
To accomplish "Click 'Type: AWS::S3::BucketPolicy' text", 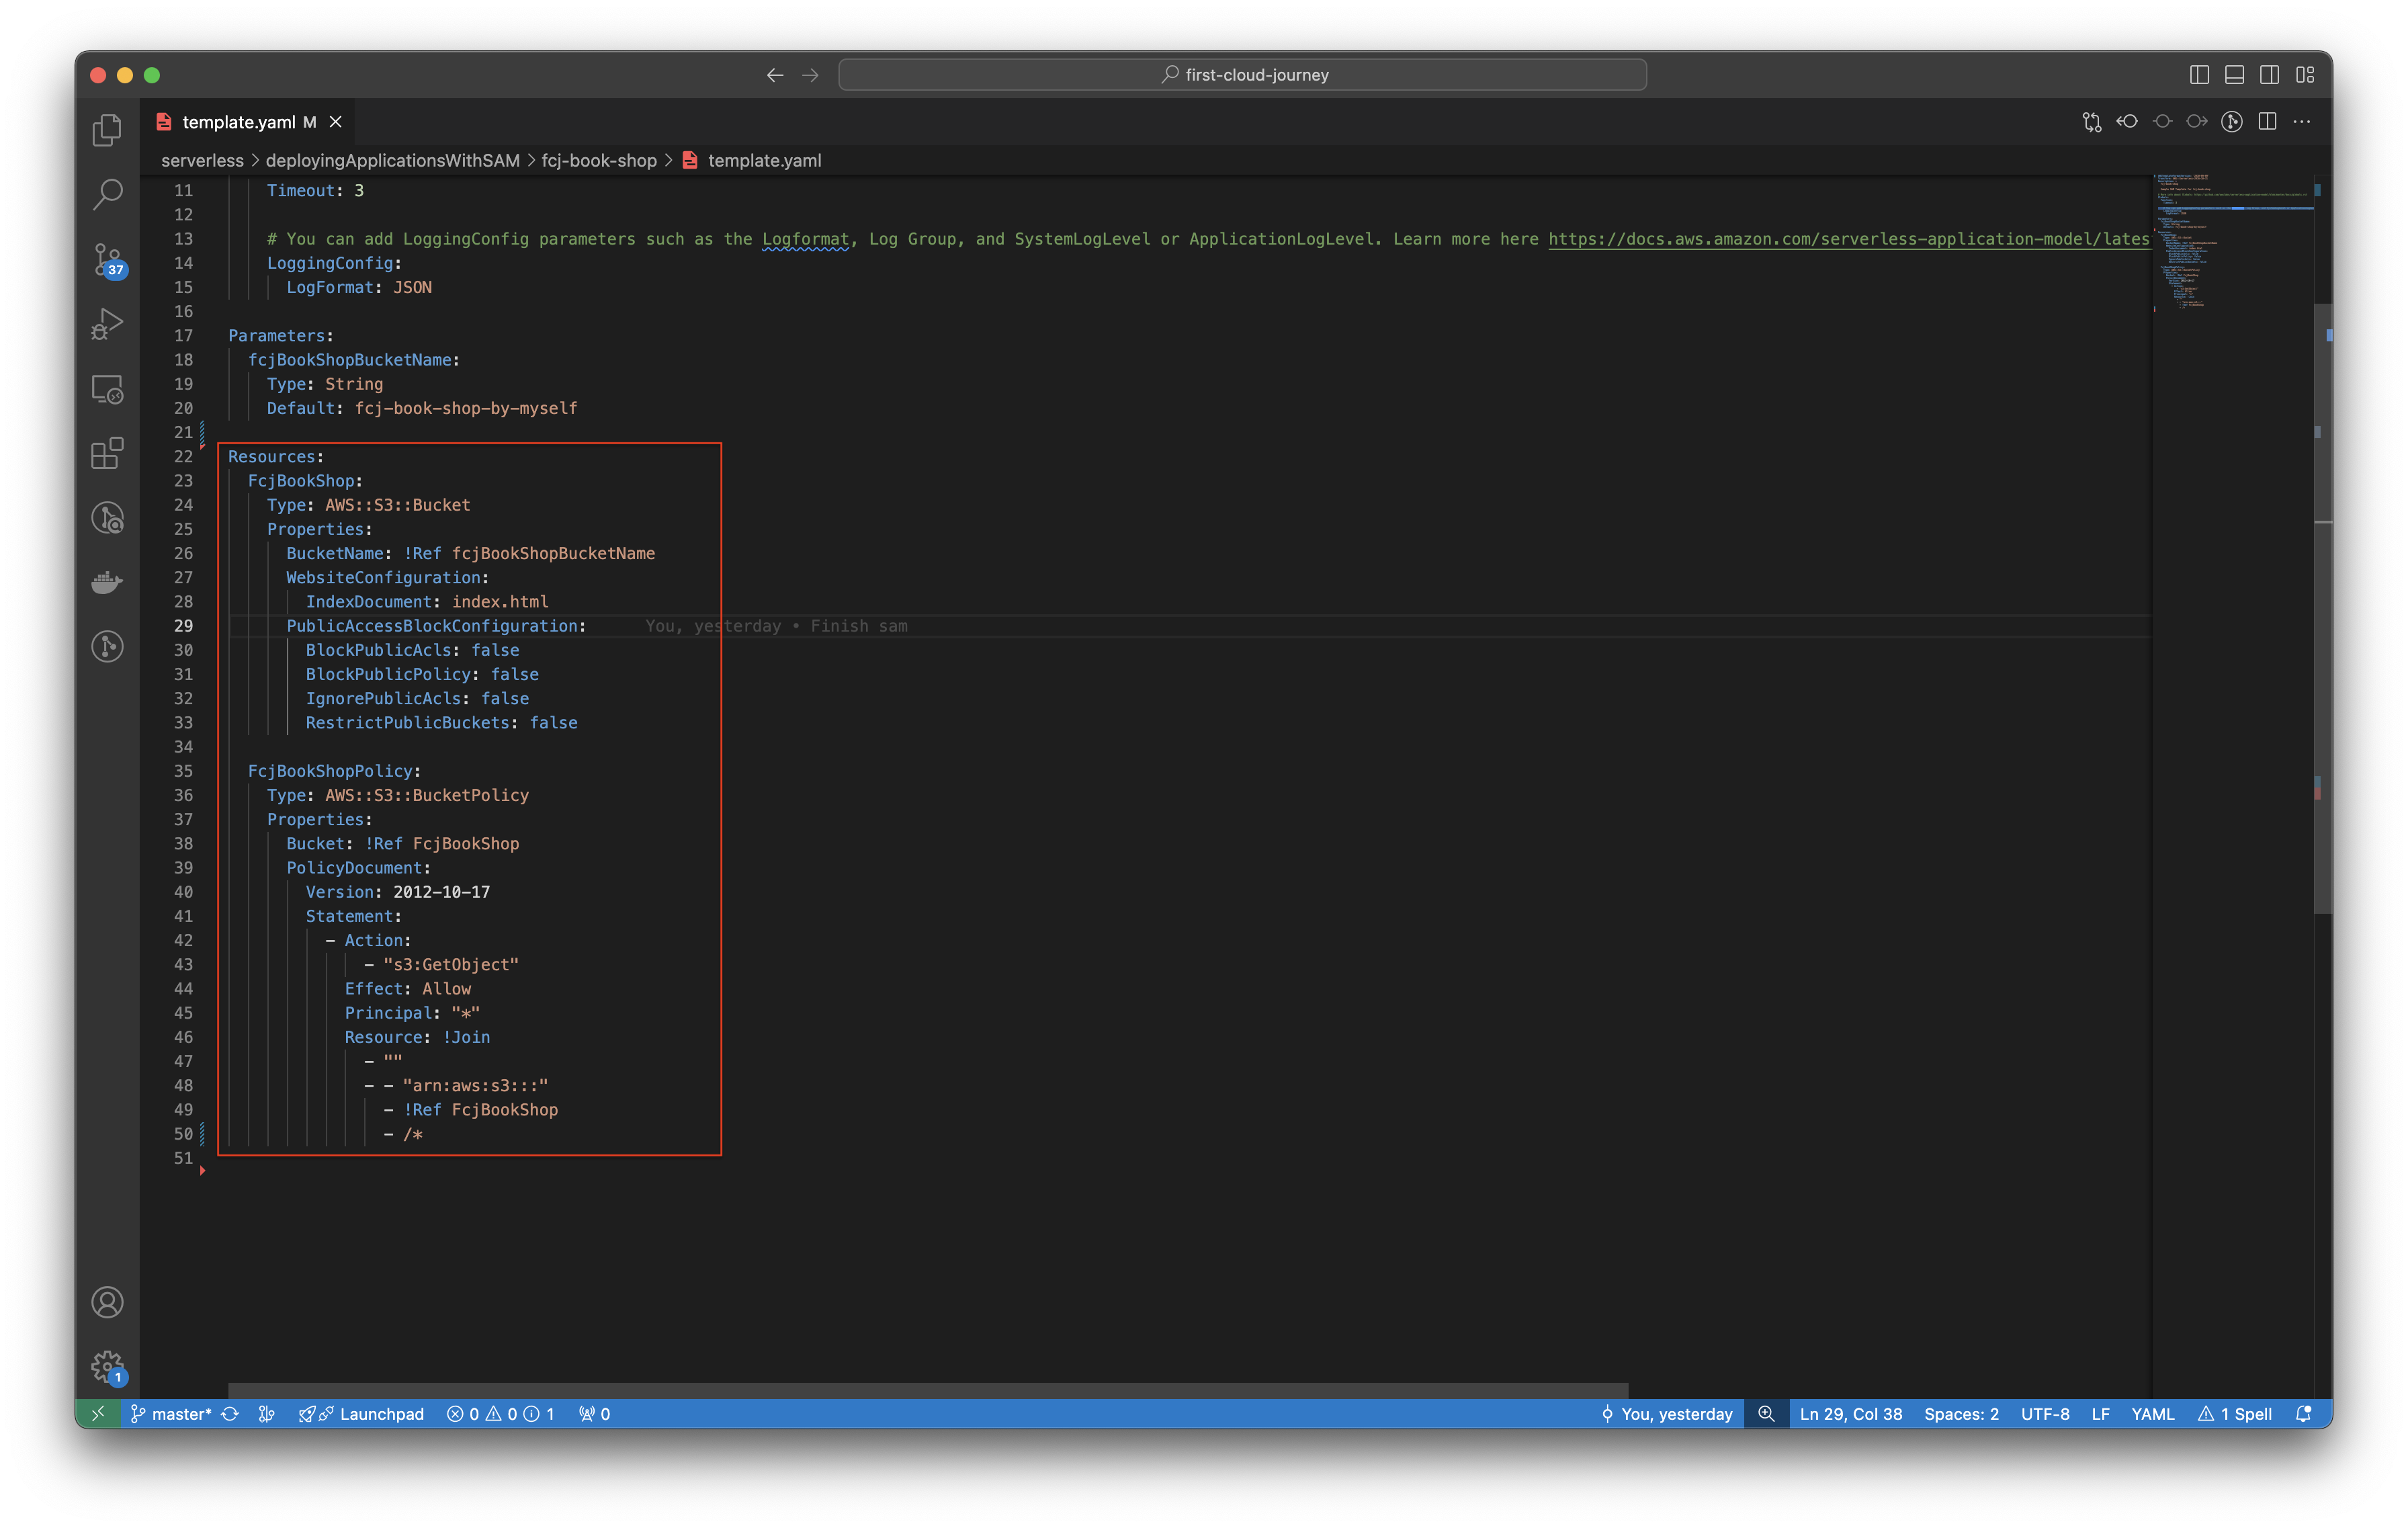I will click(398, 796).
